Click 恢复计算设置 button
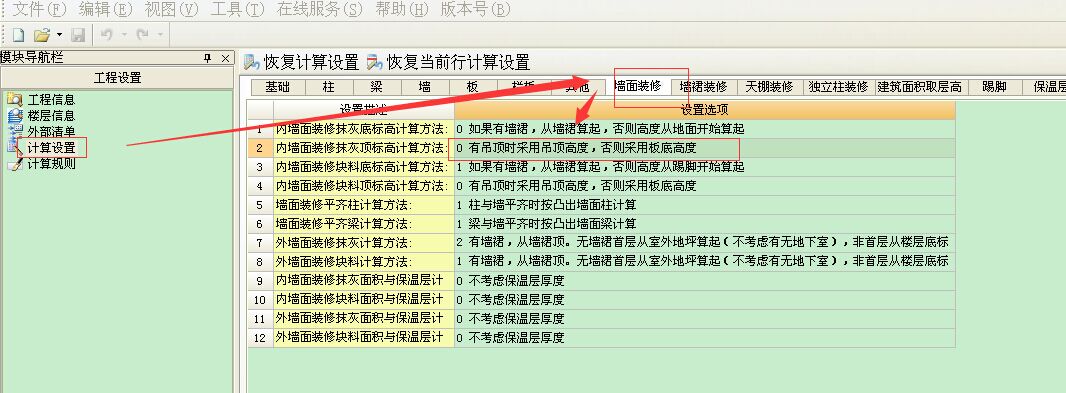The image size is (1066, 393). 301,63
